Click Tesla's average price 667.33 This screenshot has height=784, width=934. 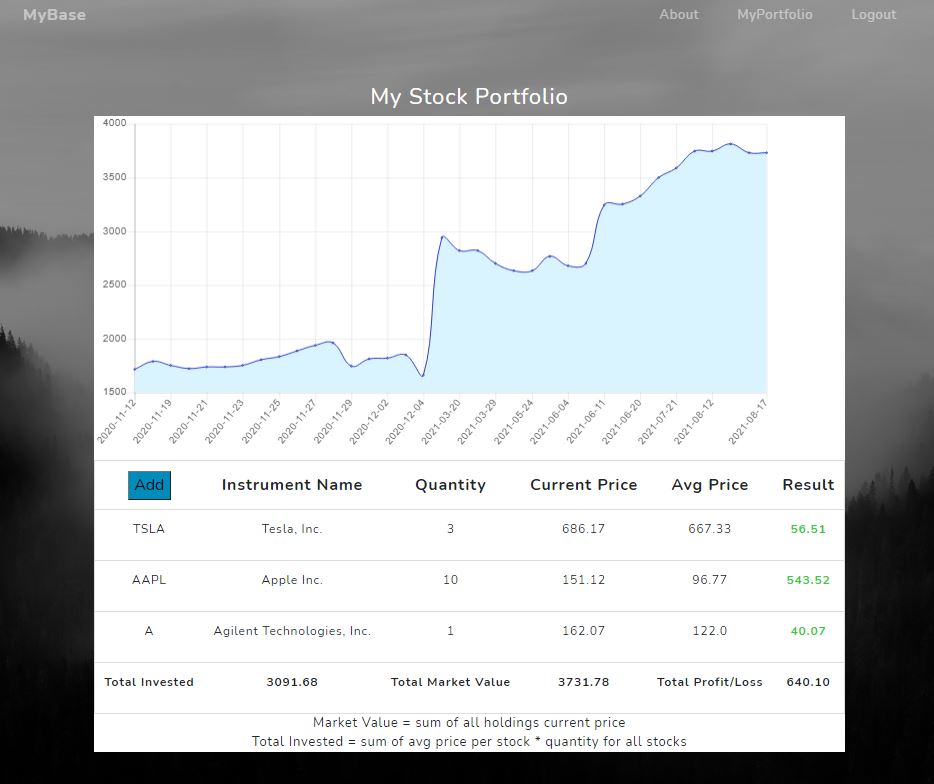coord(709,529)
